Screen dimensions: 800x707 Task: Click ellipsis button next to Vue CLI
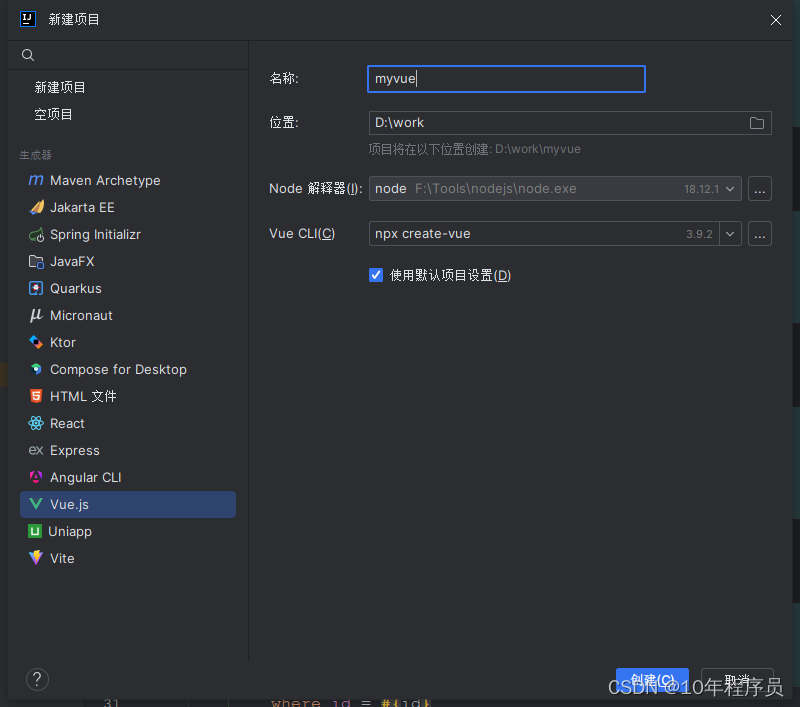click(760, 234)
